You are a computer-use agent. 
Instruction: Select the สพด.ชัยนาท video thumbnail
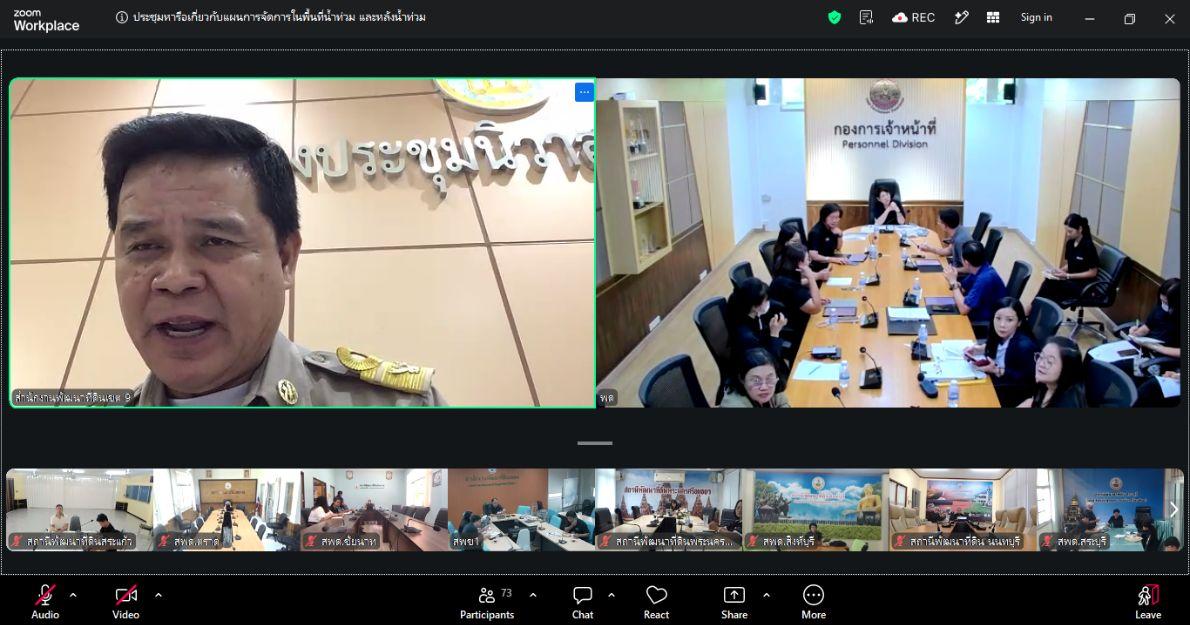pos(374,510)
